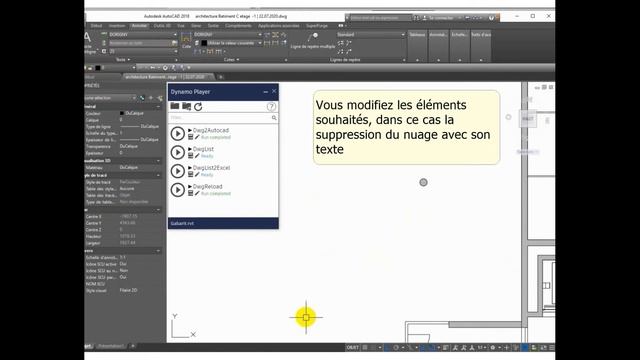Viewport: 640px width, 360px height.
Task: Click the quick select icon in properties
Action: [160, 98]
